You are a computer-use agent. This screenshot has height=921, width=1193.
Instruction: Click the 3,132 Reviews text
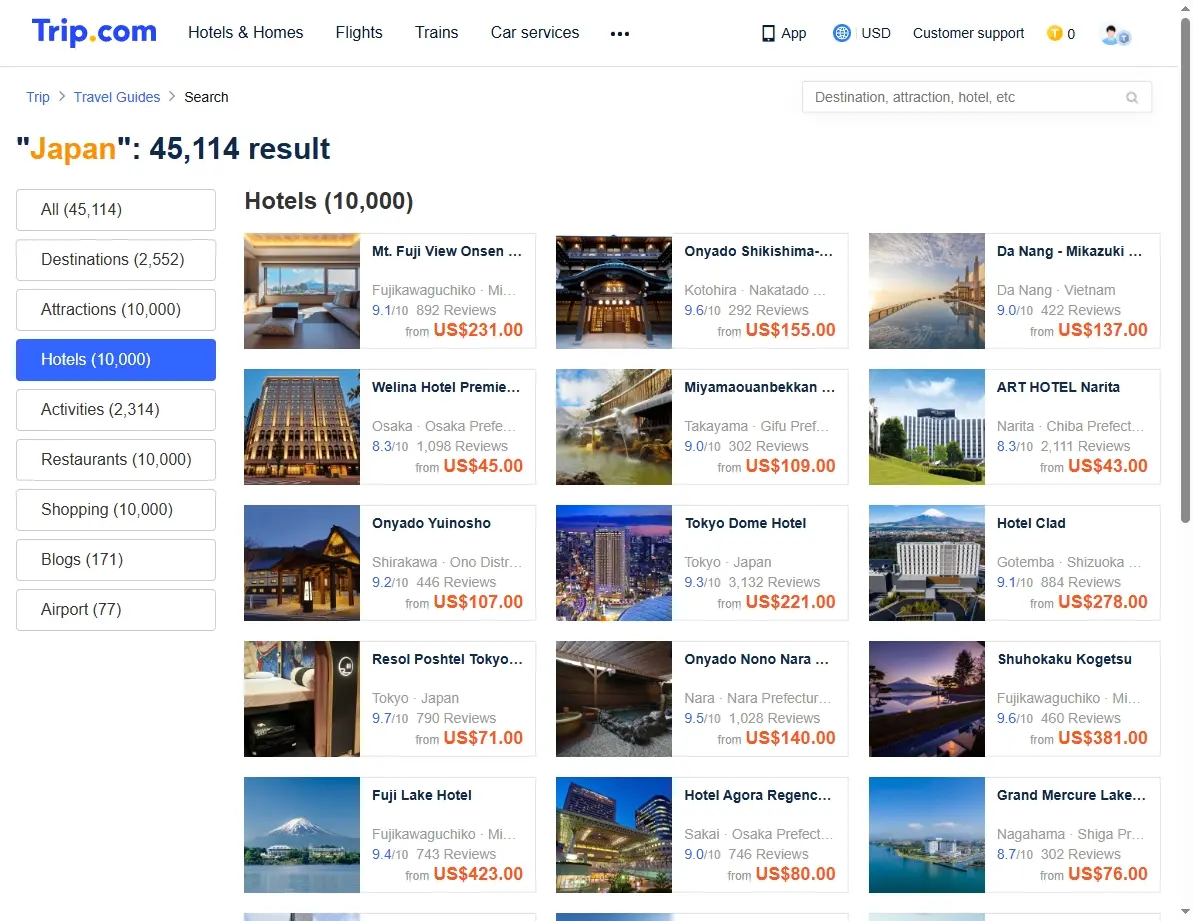775,583
